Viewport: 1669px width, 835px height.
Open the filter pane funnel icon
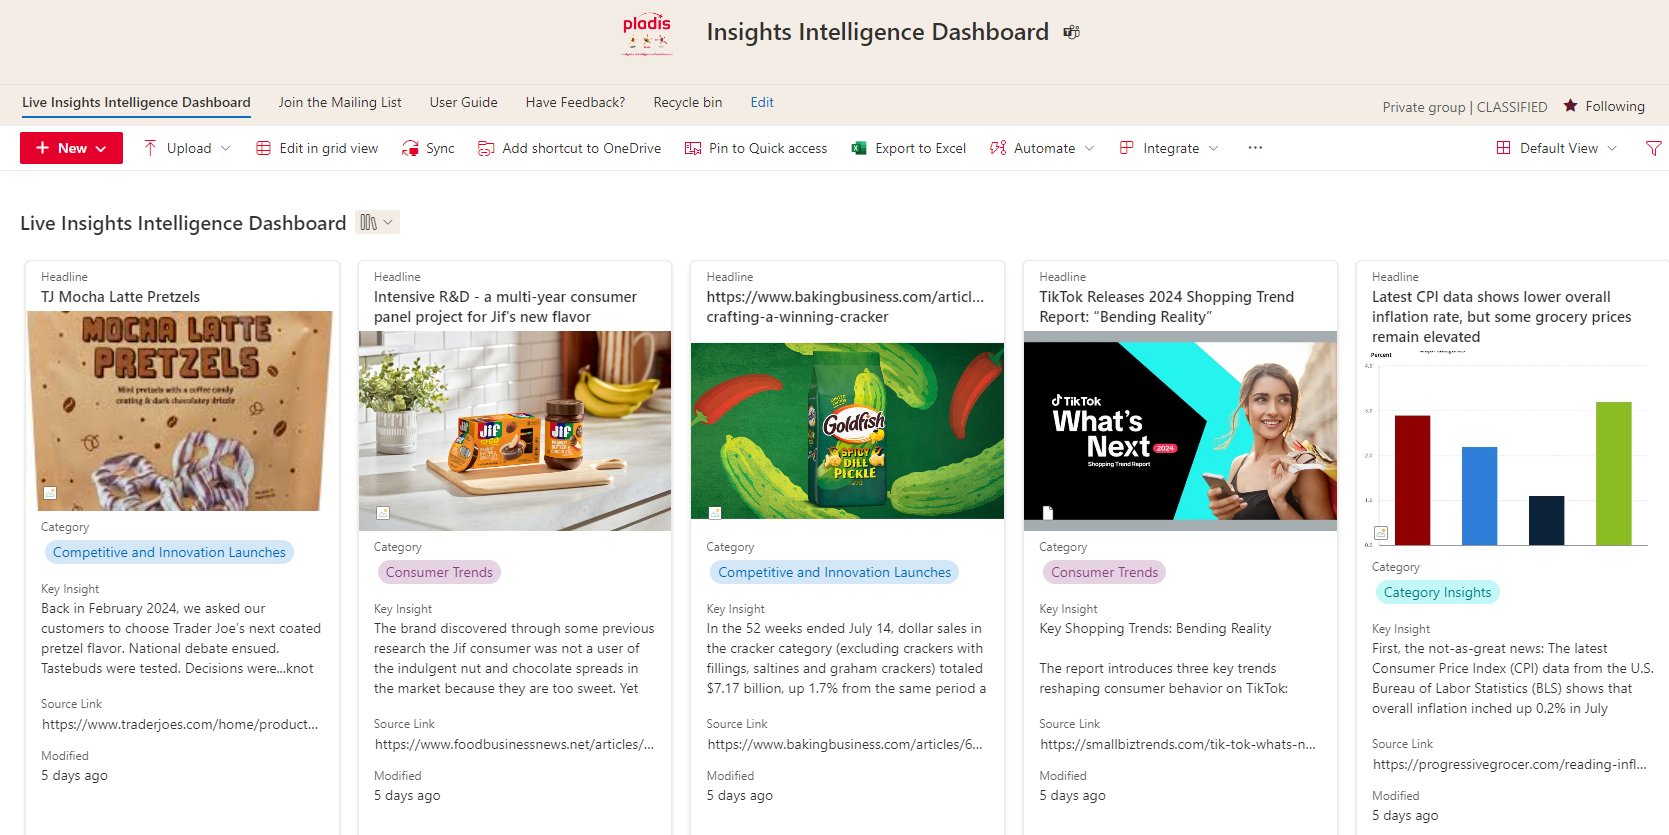[1653, 148]
